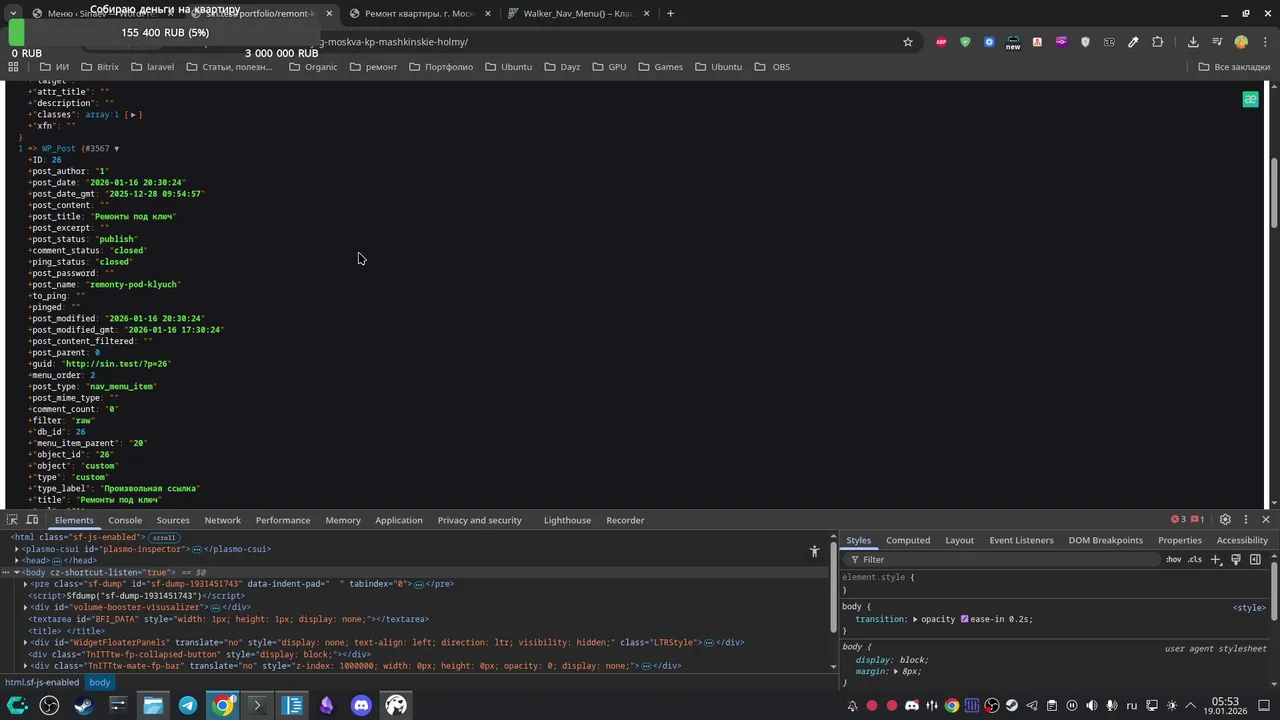Add a new style rule with plus
Image resolution: width=1280 pixels, height=720 pixels.
click(x=1216, y=560)
